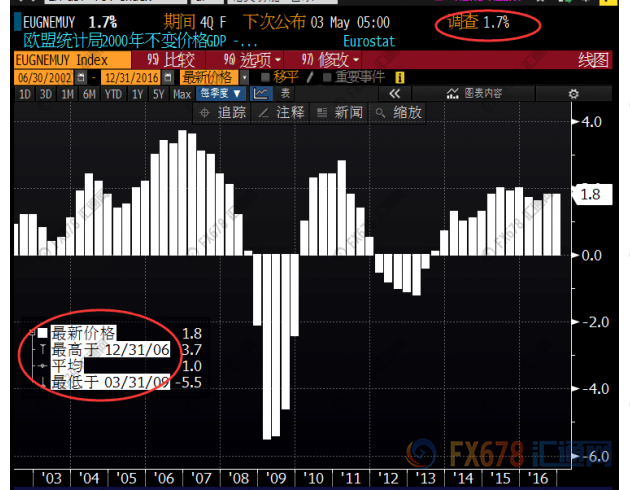Open the 最新价格 field dropdown arrow
Image resolution: width=630 pixels, height=490 pixels.
point(244,77)
